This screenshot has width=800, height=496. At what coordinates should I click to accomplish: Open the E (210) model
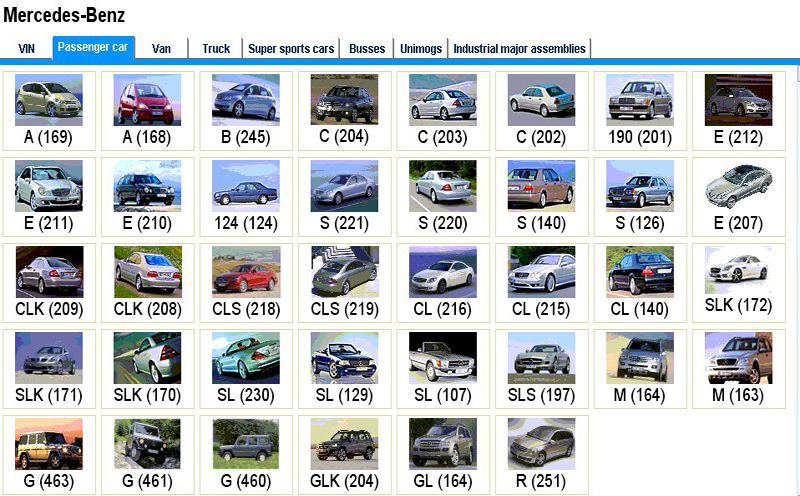coord(147,197)
